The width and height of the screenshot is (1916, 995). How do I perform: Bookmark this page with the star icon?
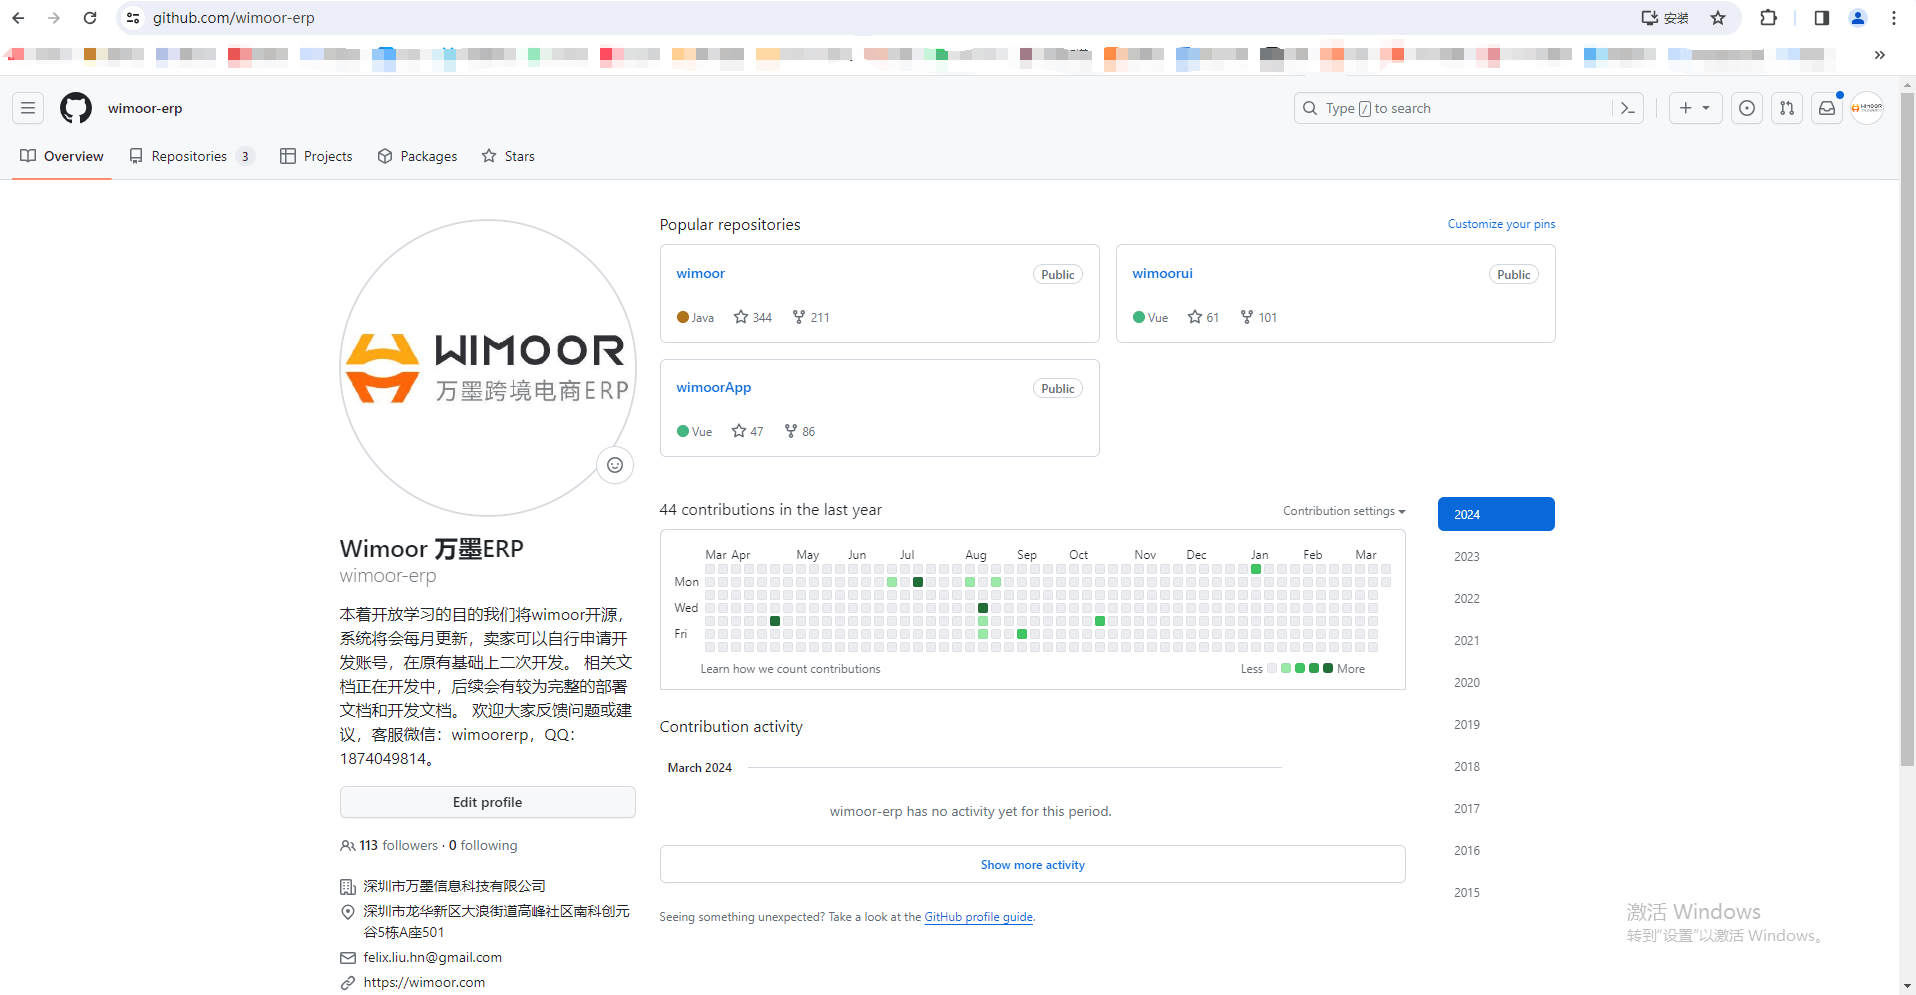coord(1718,18)
